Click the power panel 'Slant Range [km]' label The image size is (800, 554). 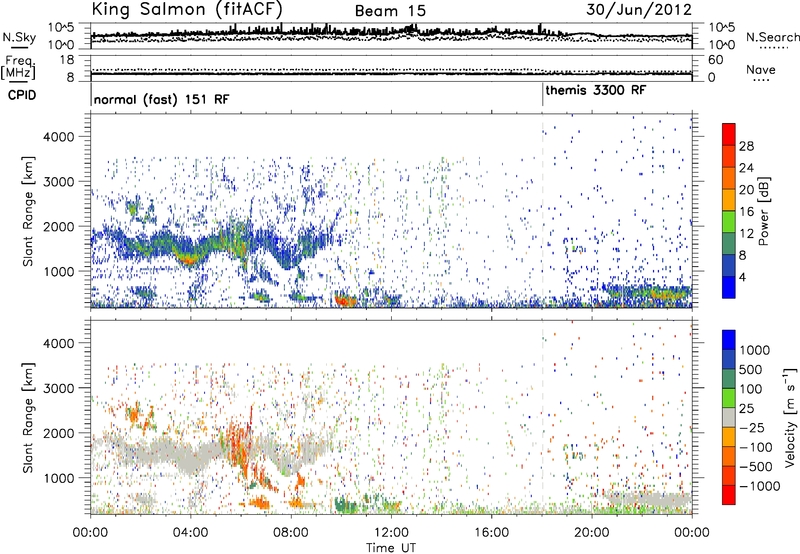pos(28,211)
